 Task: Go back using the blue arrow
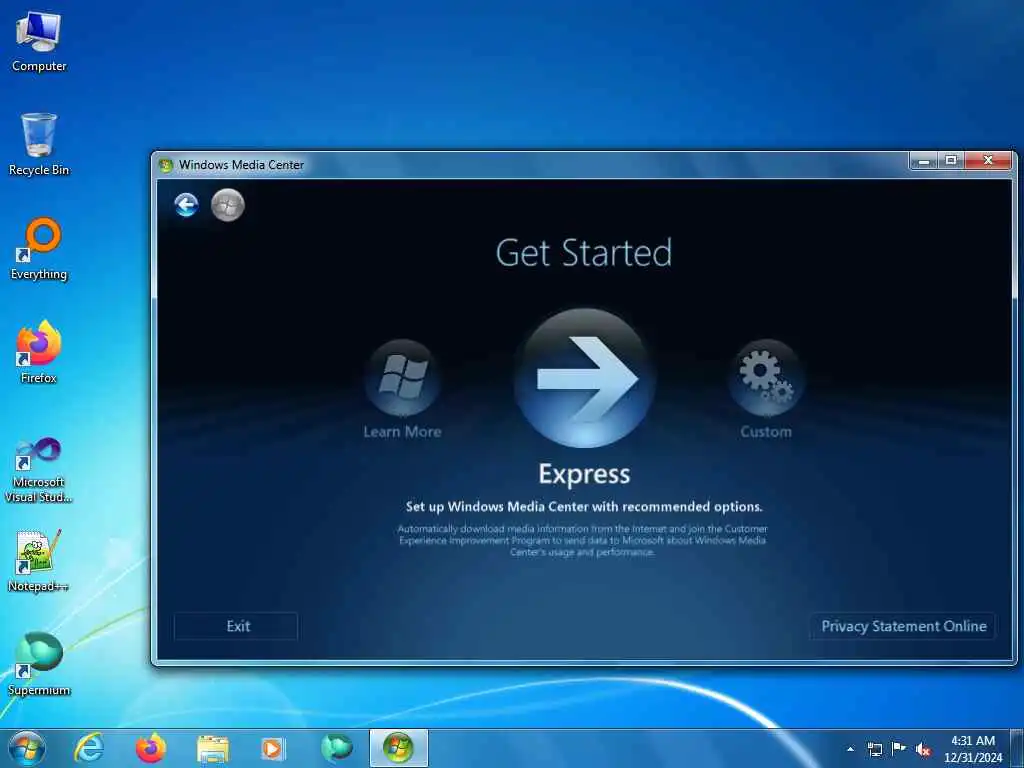186,205
